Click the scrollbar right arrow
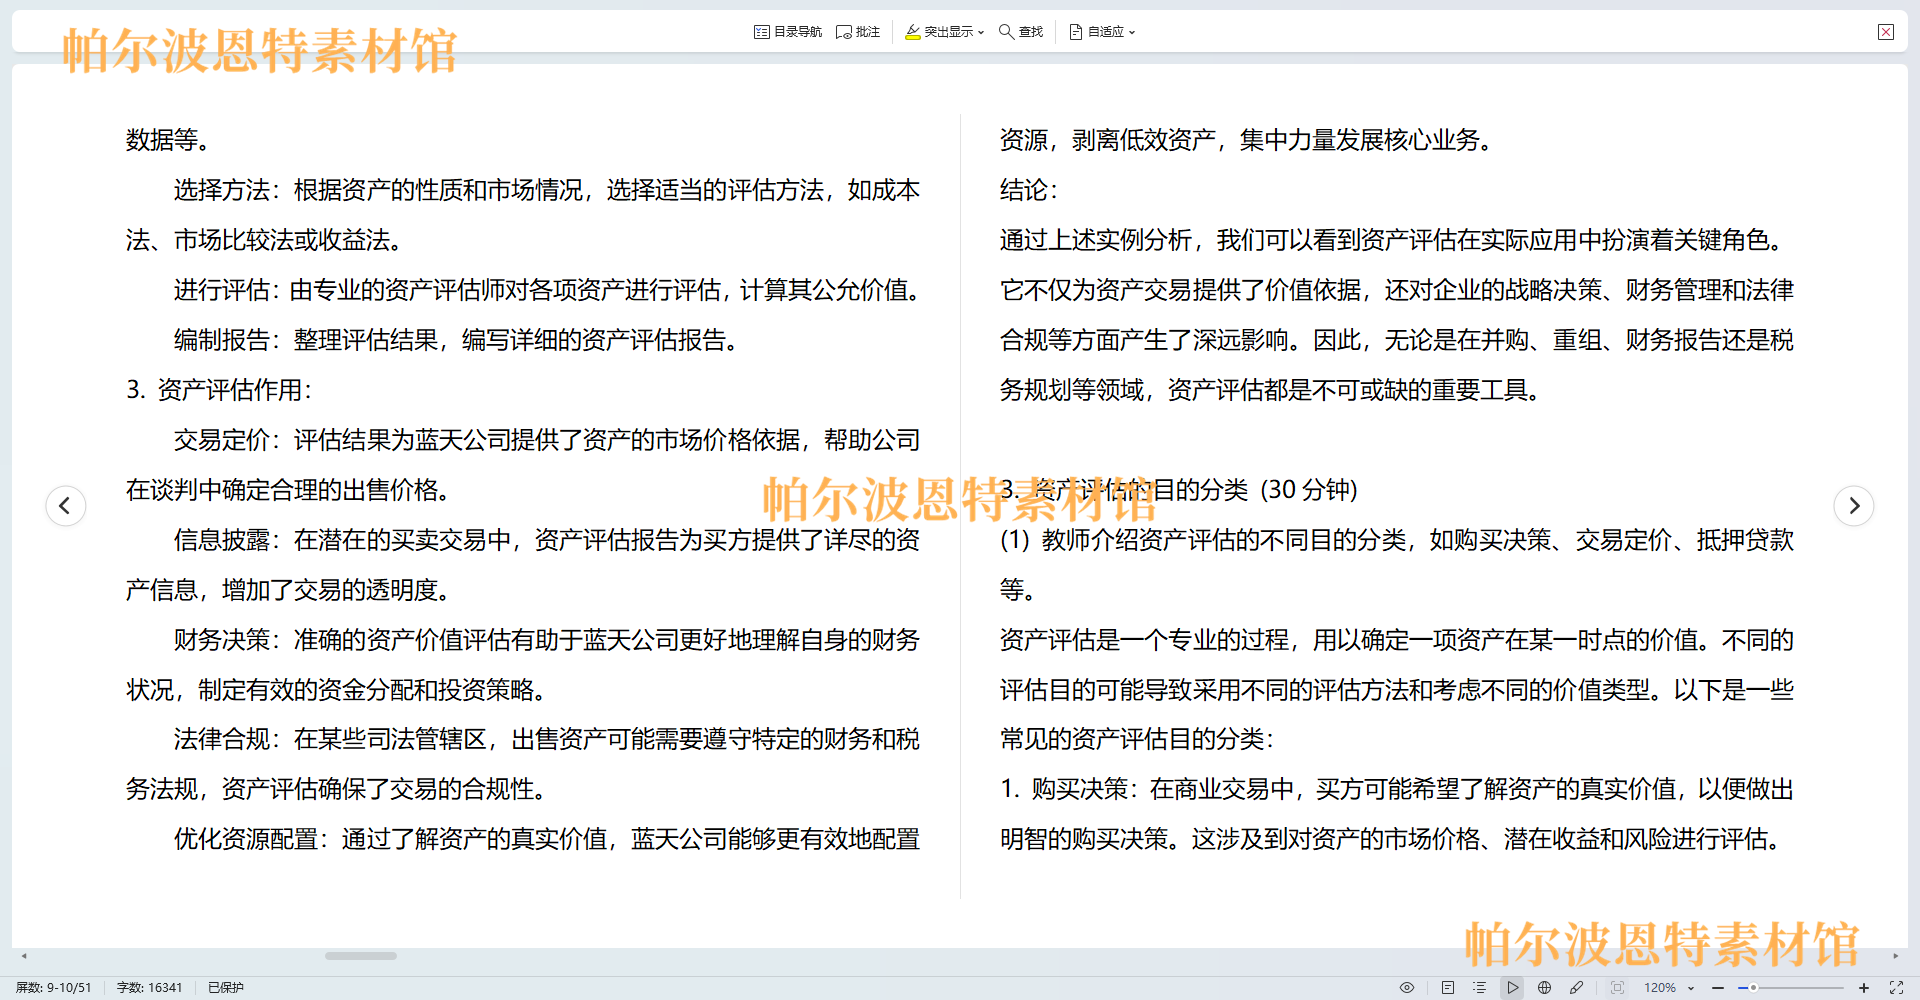This screenshot has height=1000, width=1920. click(x=1896, y=956)
